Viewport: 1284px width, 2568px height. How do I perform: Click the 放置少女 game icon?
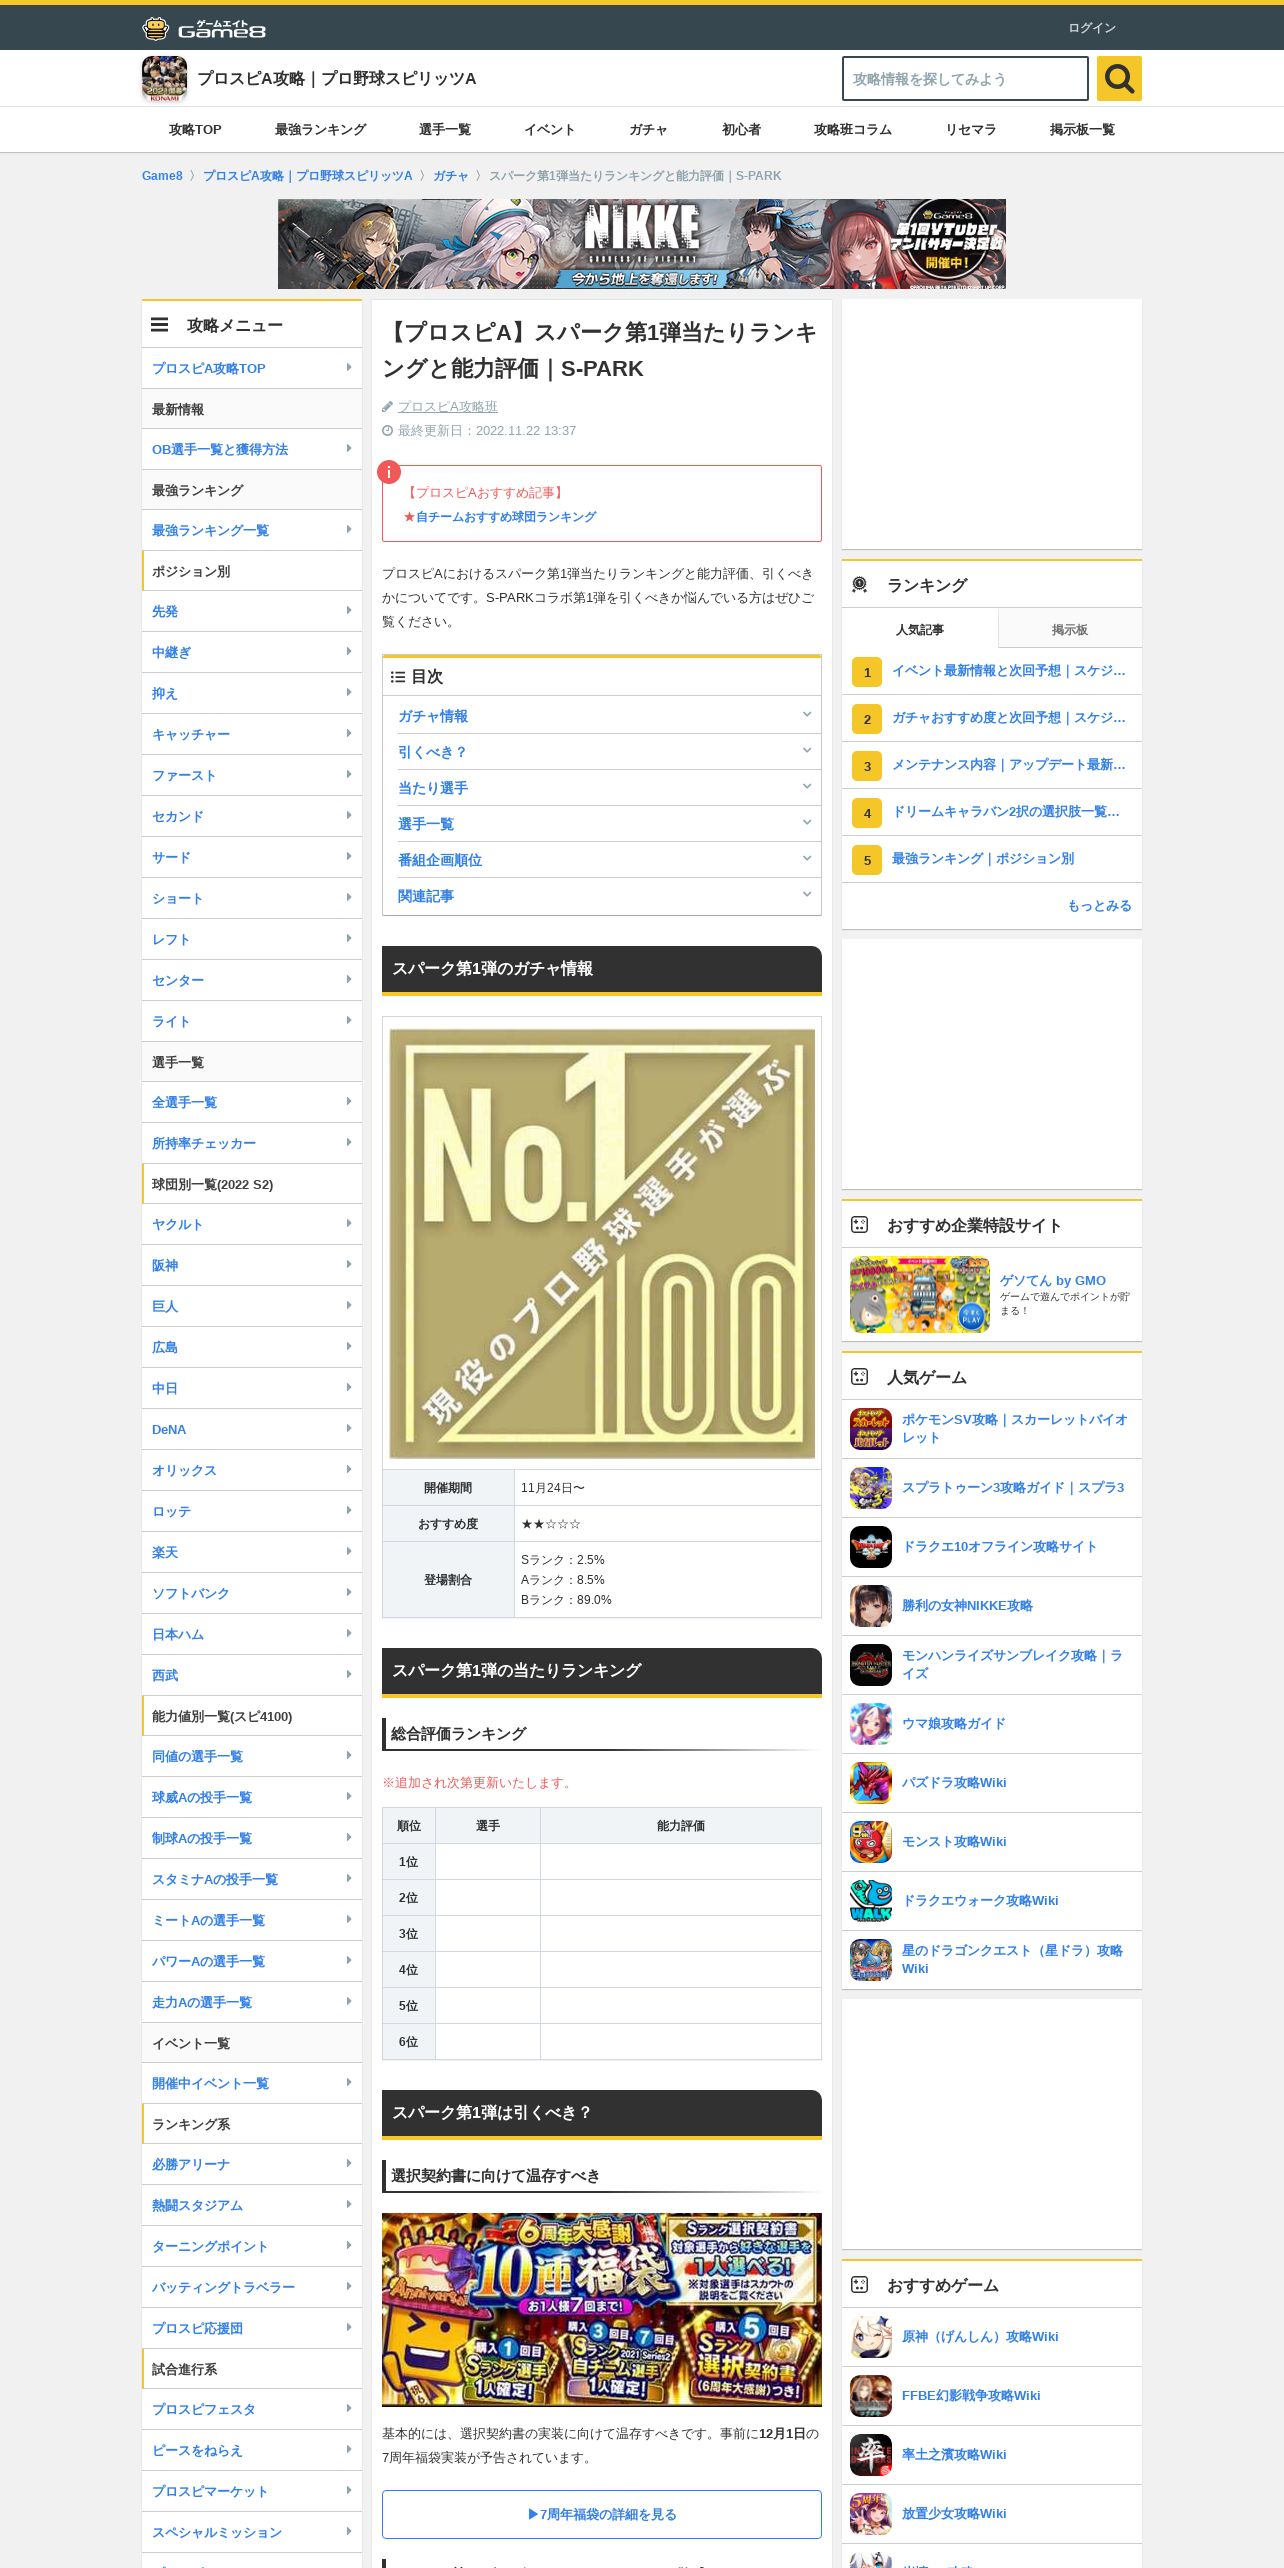click(871, 2514)
